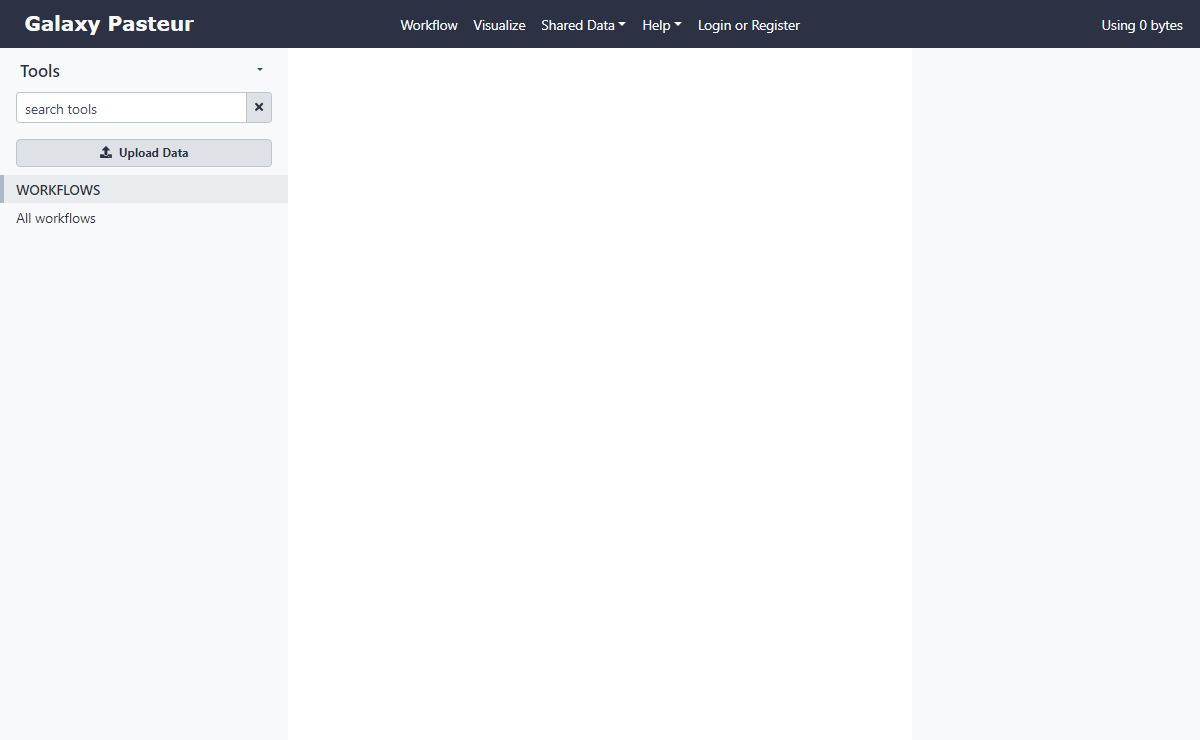Screen dimensions: 1200x740
Task: Open the Workflow menu item
Action: (429, 25)
